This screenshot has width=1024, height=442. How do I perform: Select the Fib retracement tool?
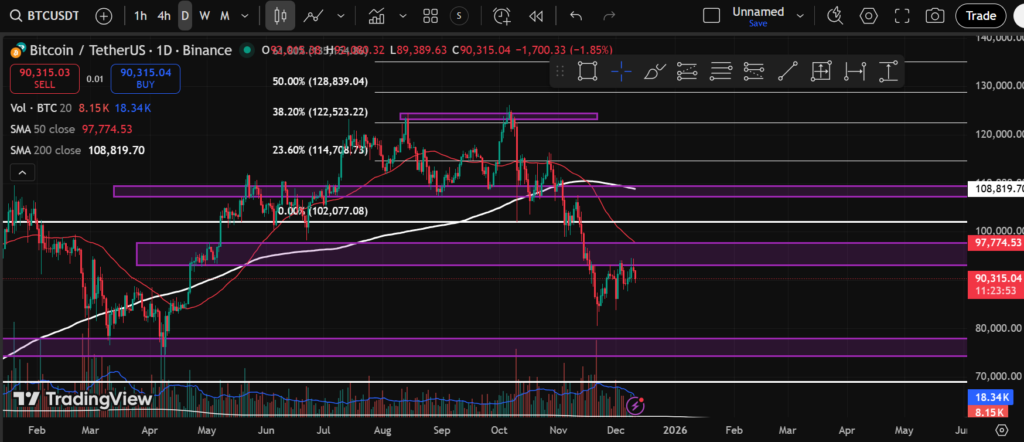(687, 71)
